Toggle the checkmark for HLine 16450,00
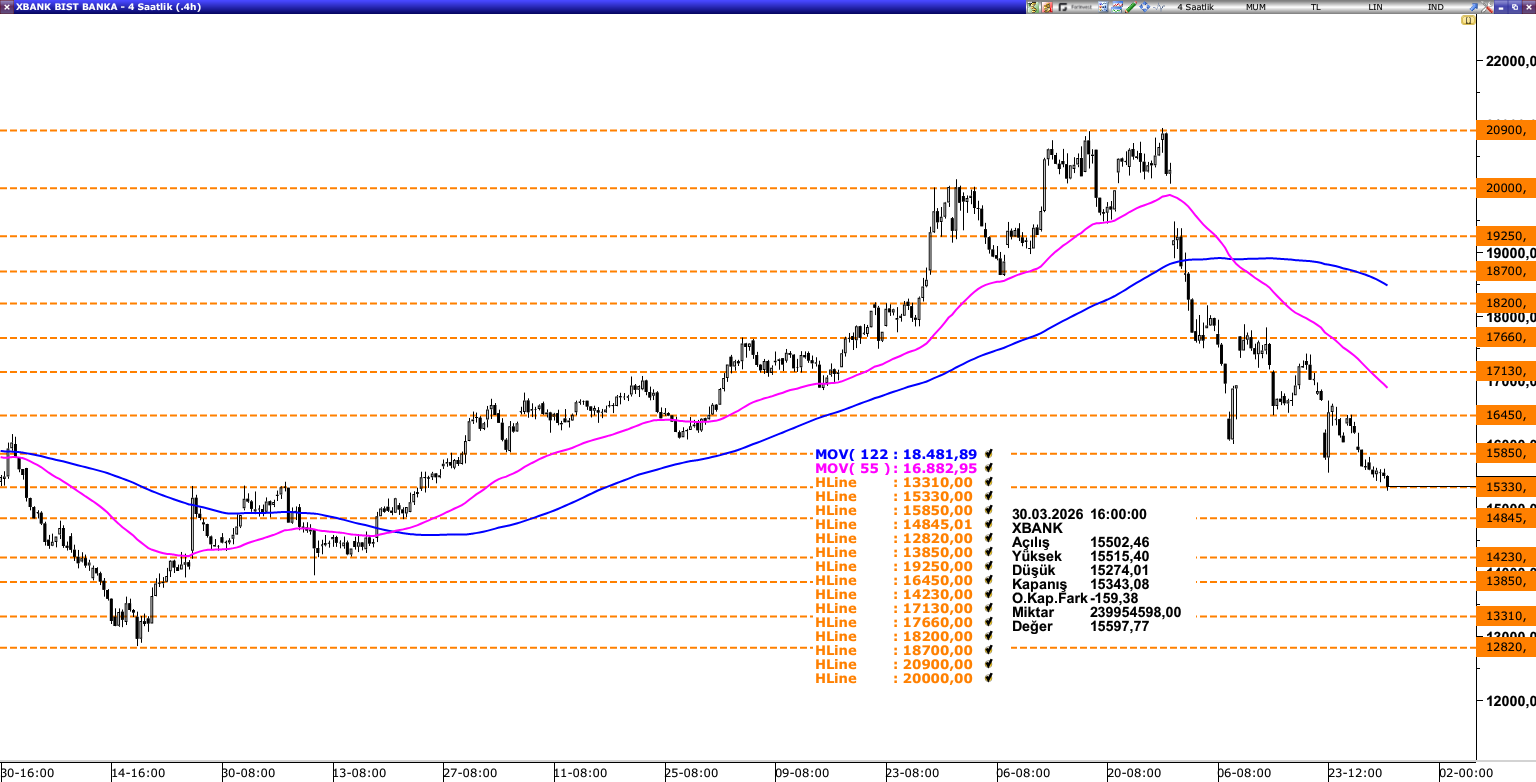Image resolution: width=1536 pixels, height=782 pixels. [988, 580]
